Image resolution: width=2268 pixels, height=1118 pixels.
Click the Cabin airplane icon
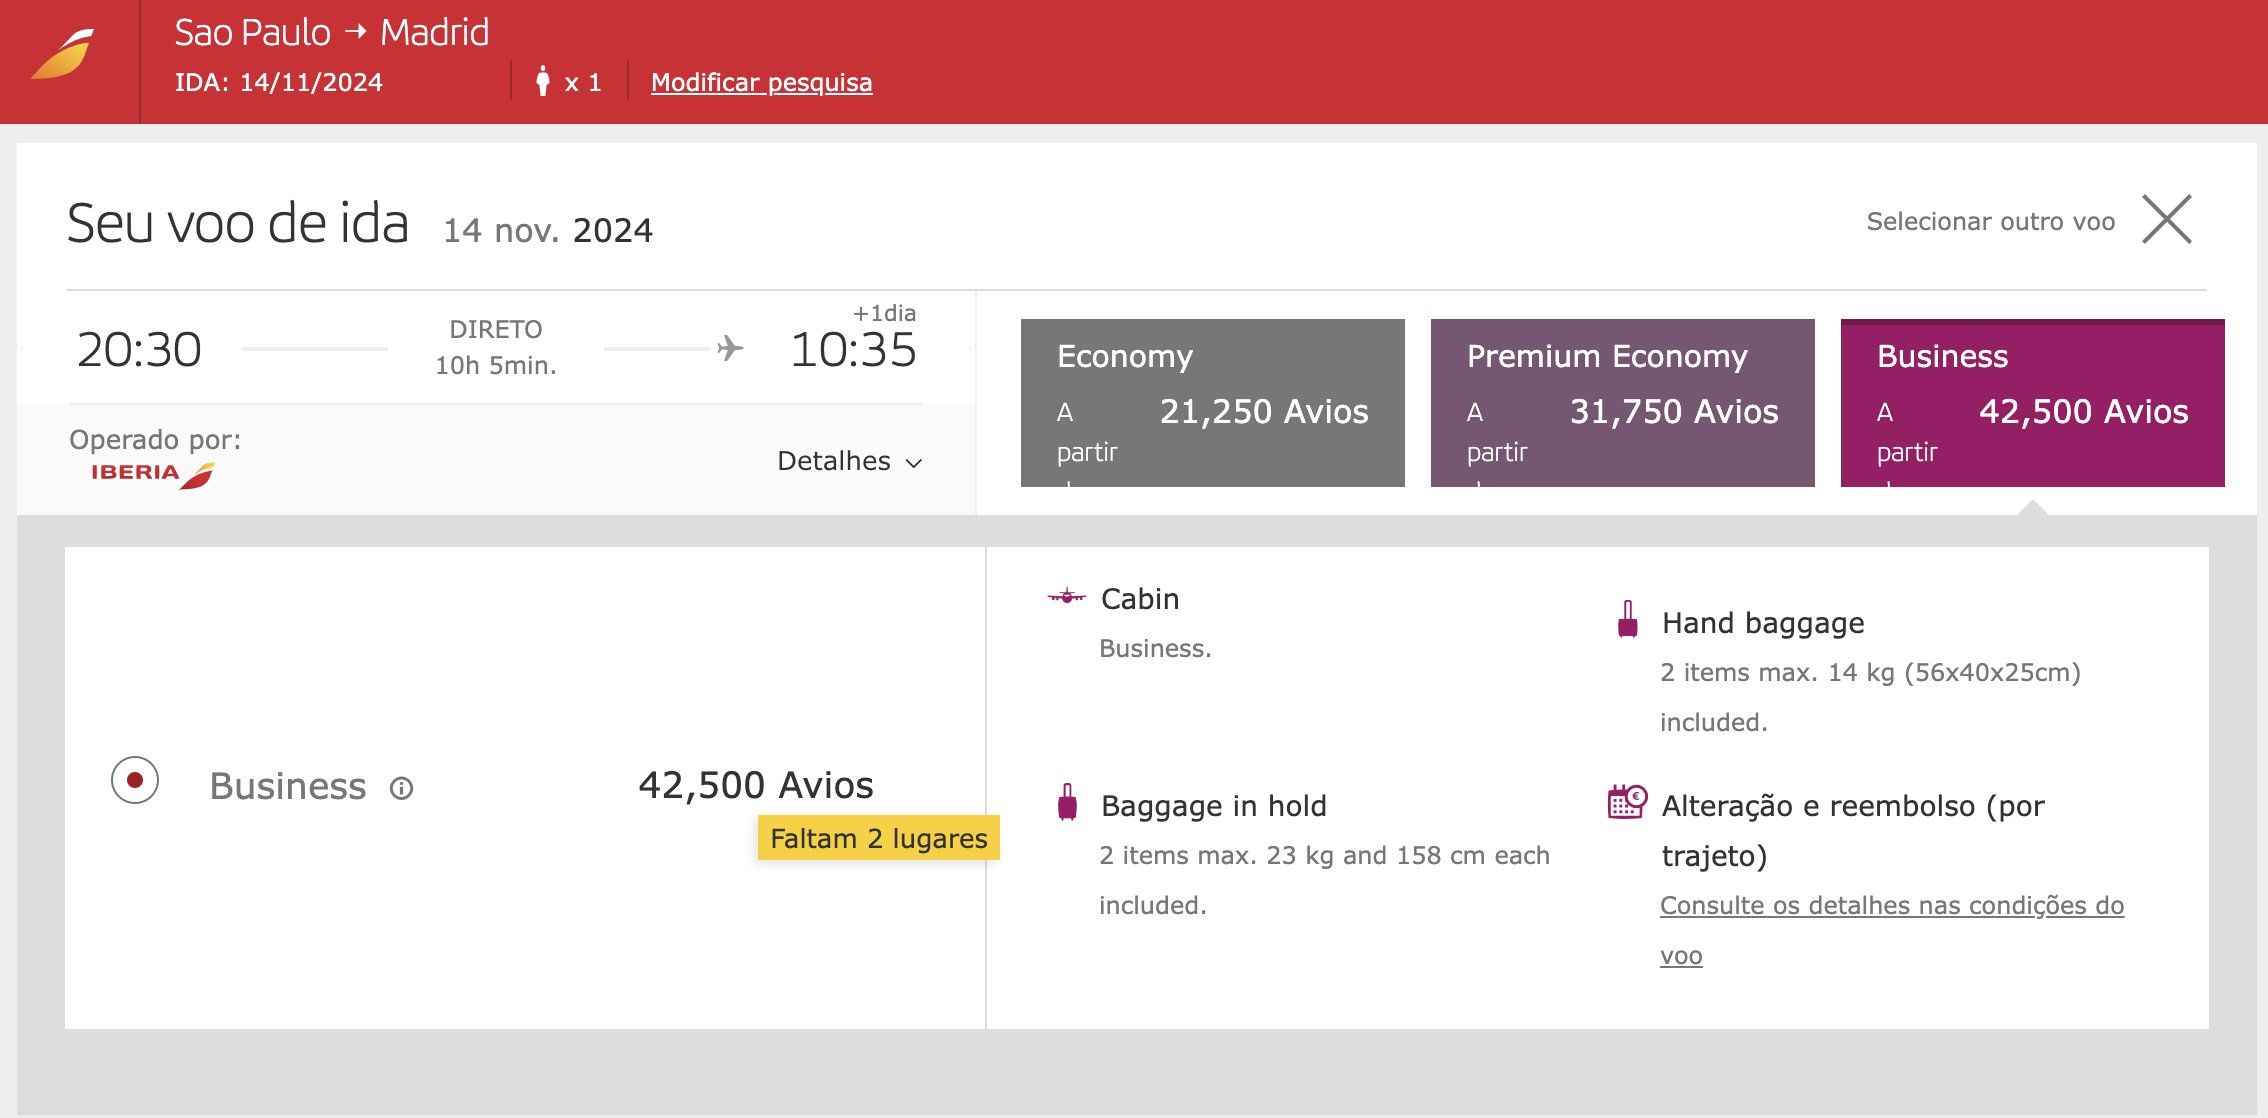coord(1066,597)
